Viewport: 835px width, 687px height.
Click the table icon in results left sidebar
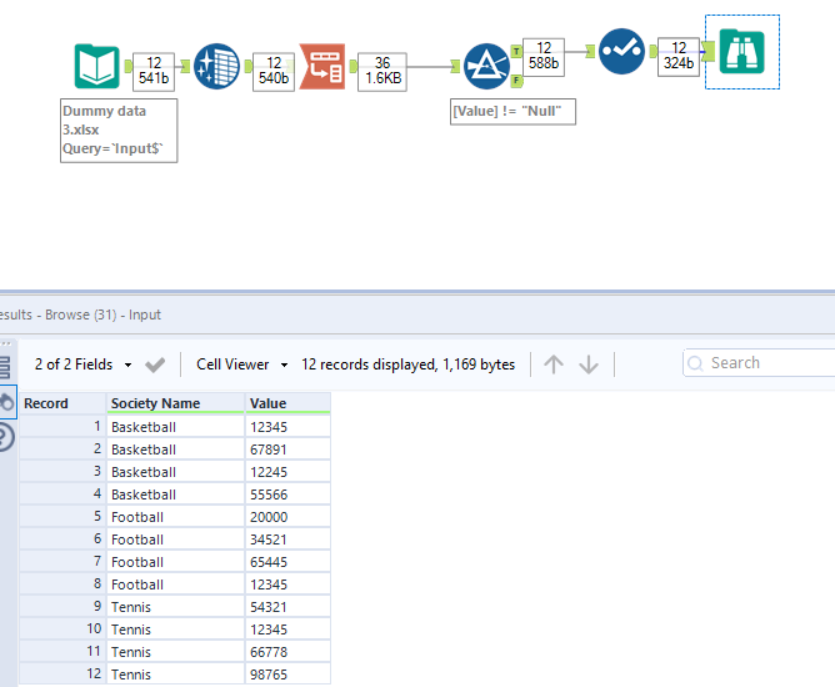8,365
